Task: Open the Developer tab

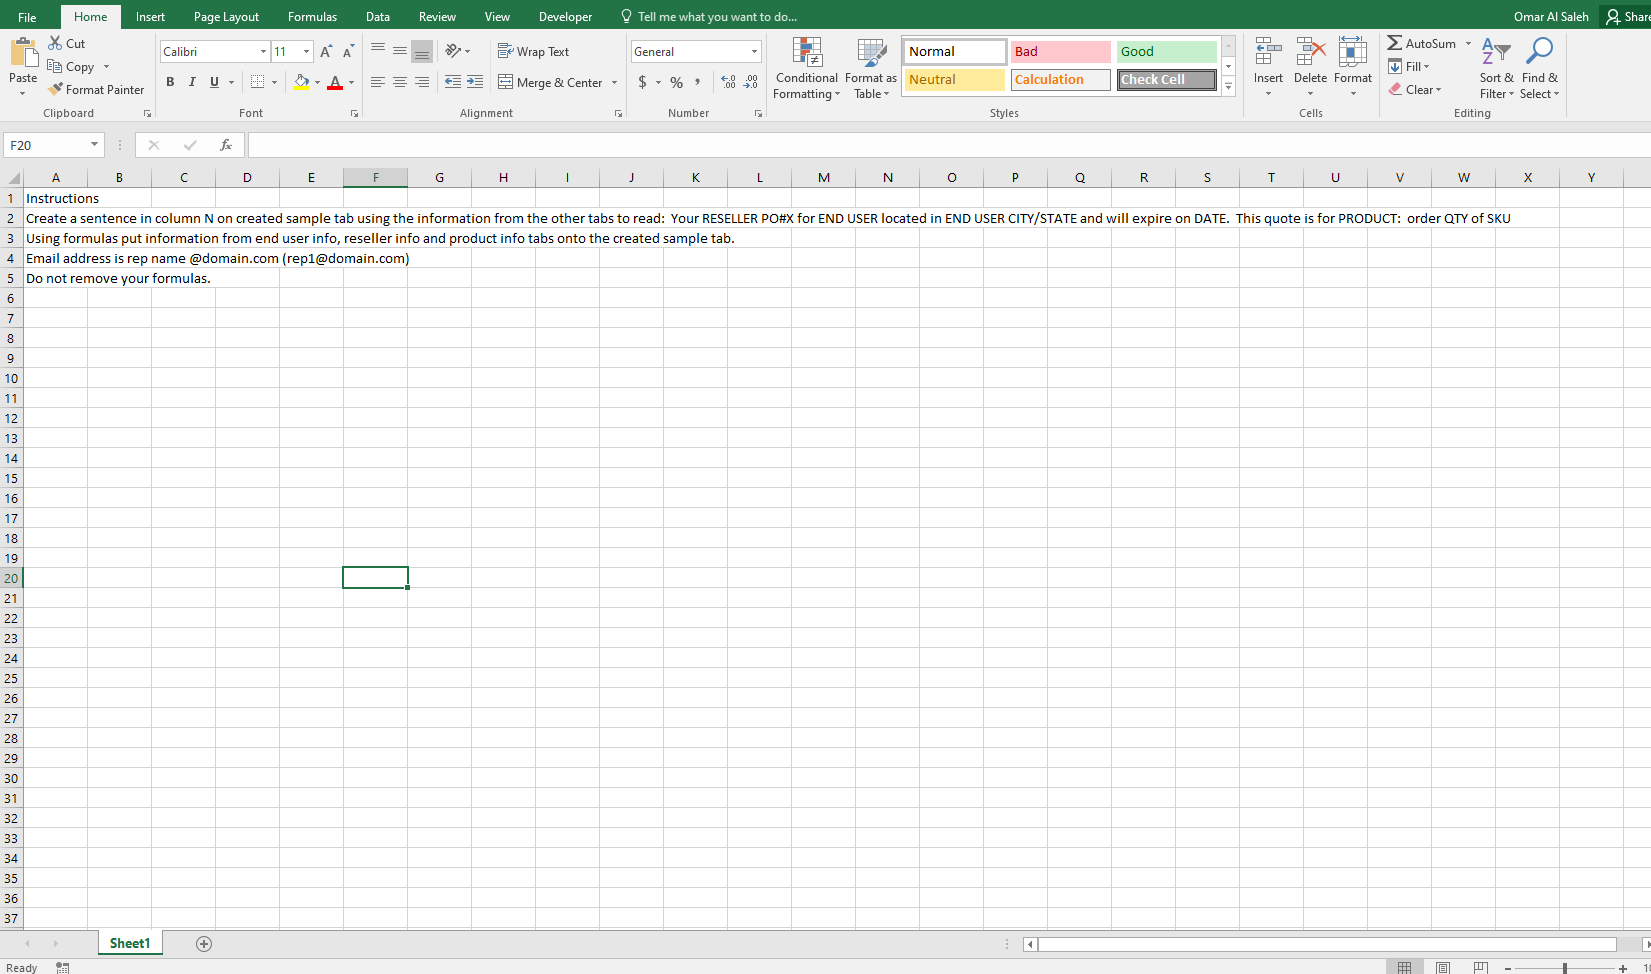Action: click(x=565, y=16)
